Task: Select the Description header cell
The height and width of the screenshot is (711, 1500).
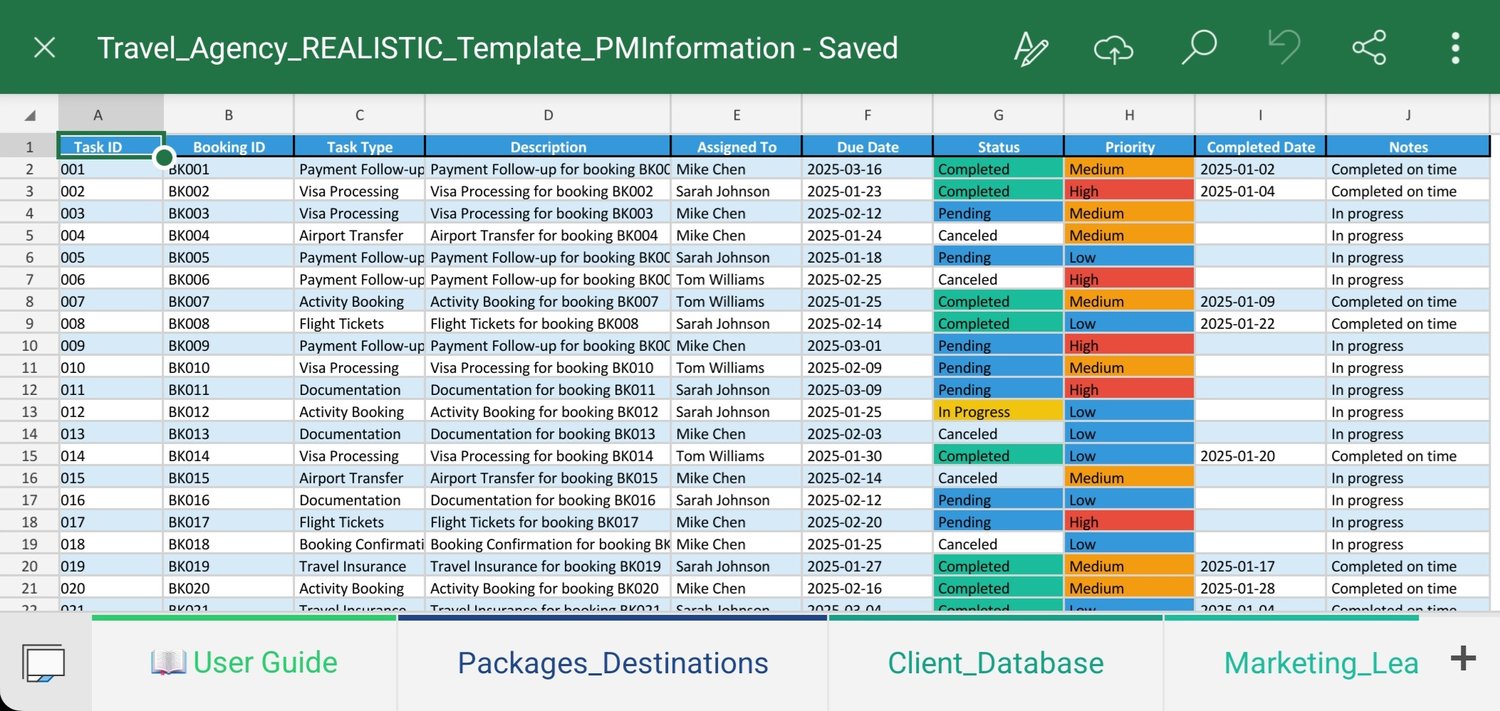Action: pos(548,146)
